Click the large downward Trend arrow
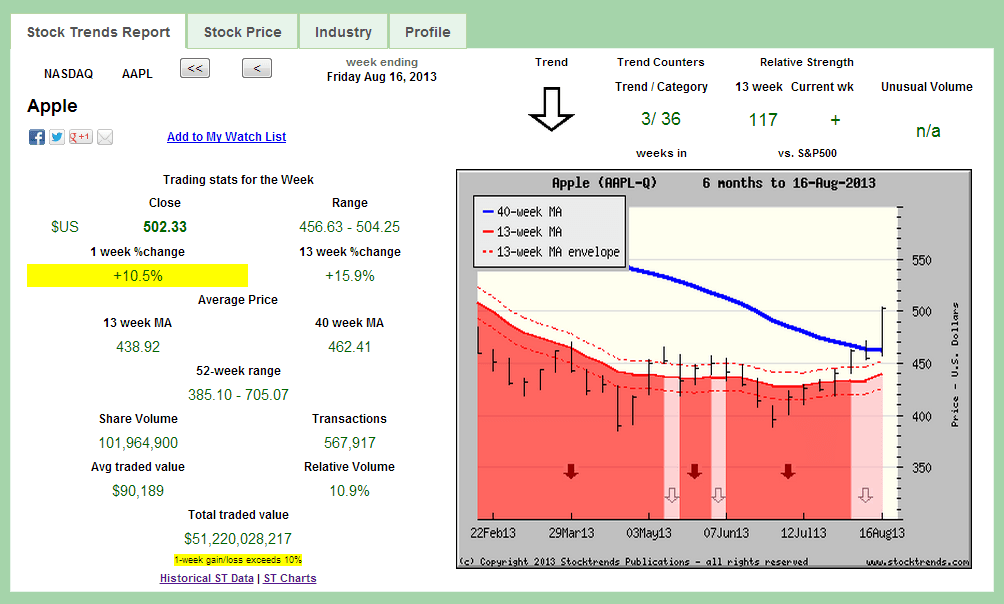Viewport: 1004px width, 604px height. 551,109
